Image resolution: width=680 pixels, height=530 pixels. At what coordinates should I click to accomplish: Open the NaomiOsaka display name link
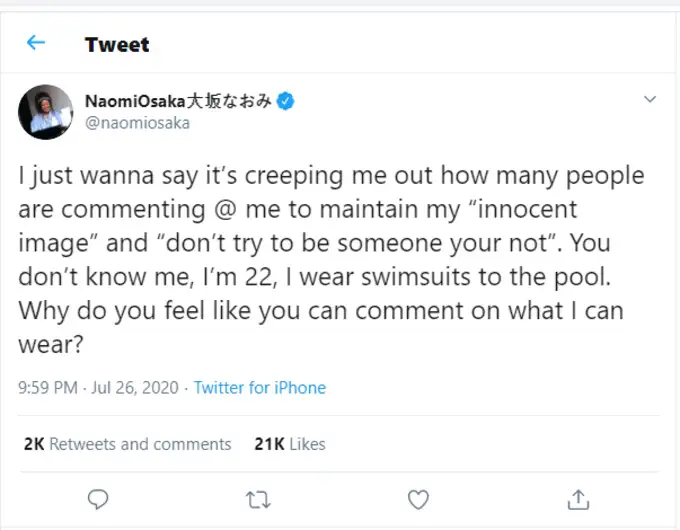tap(135, 101)
